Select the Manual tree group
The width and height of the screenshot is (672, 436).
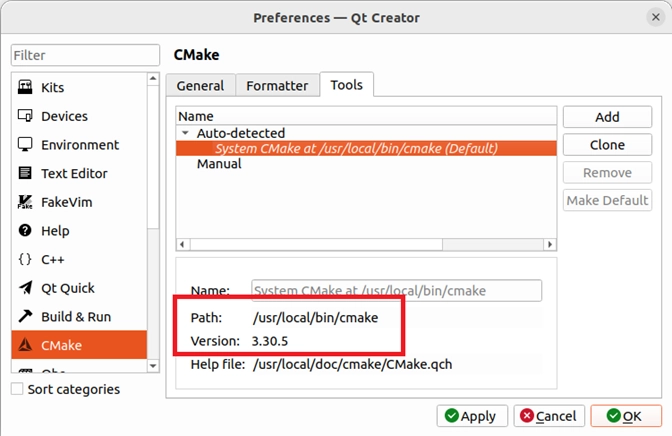tap(218, 163)
